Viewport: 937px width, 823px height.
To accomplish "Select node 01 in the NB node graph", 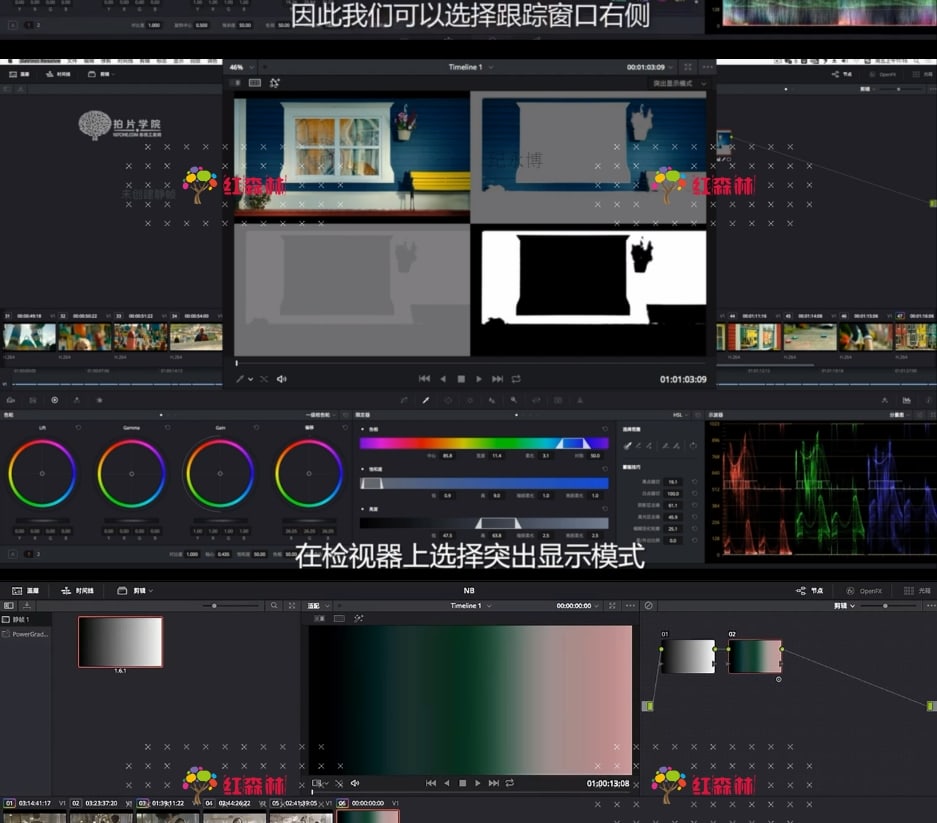I will 688,656.
